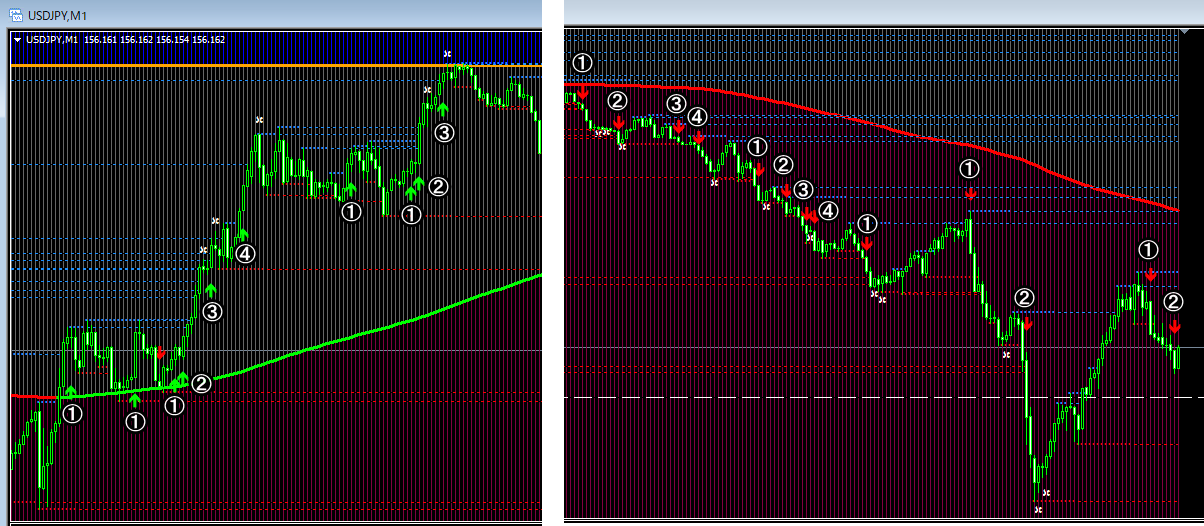Click circled 1 above the tall mid-chart spike
1204x526 pixels.
(970, 167)
